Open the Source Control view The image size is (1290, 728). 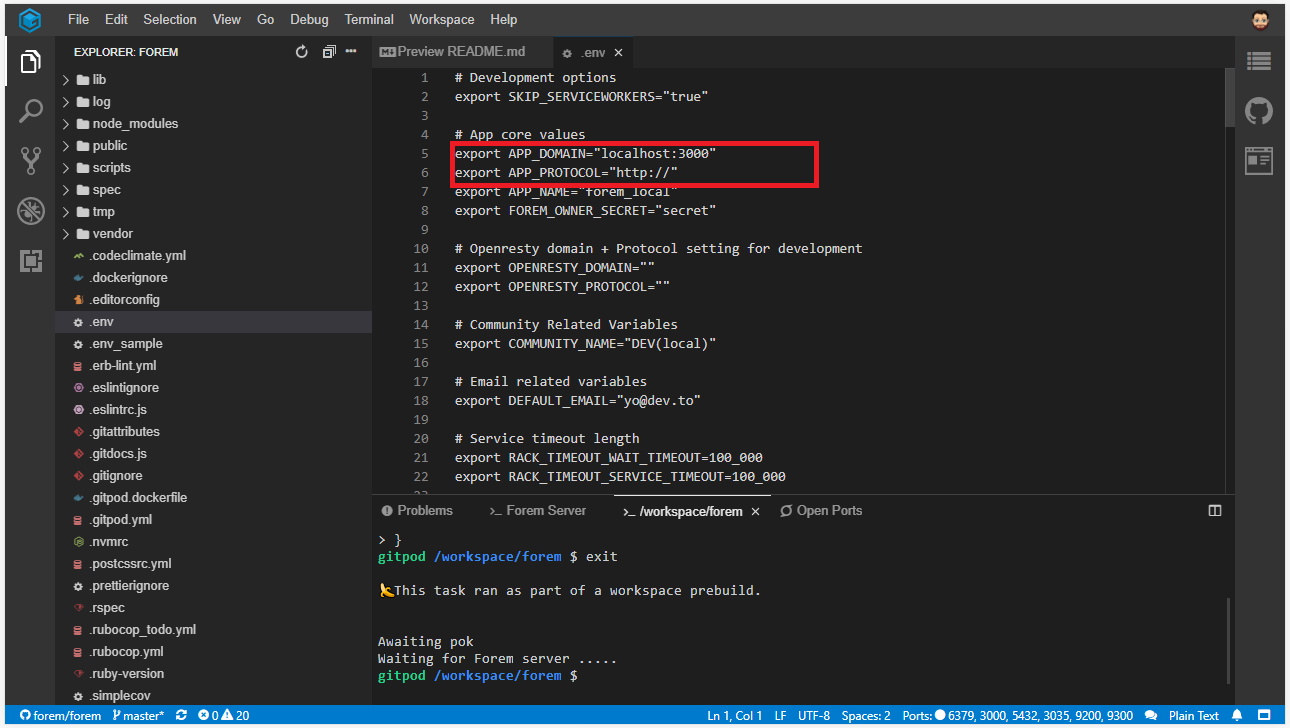[30, 161]
